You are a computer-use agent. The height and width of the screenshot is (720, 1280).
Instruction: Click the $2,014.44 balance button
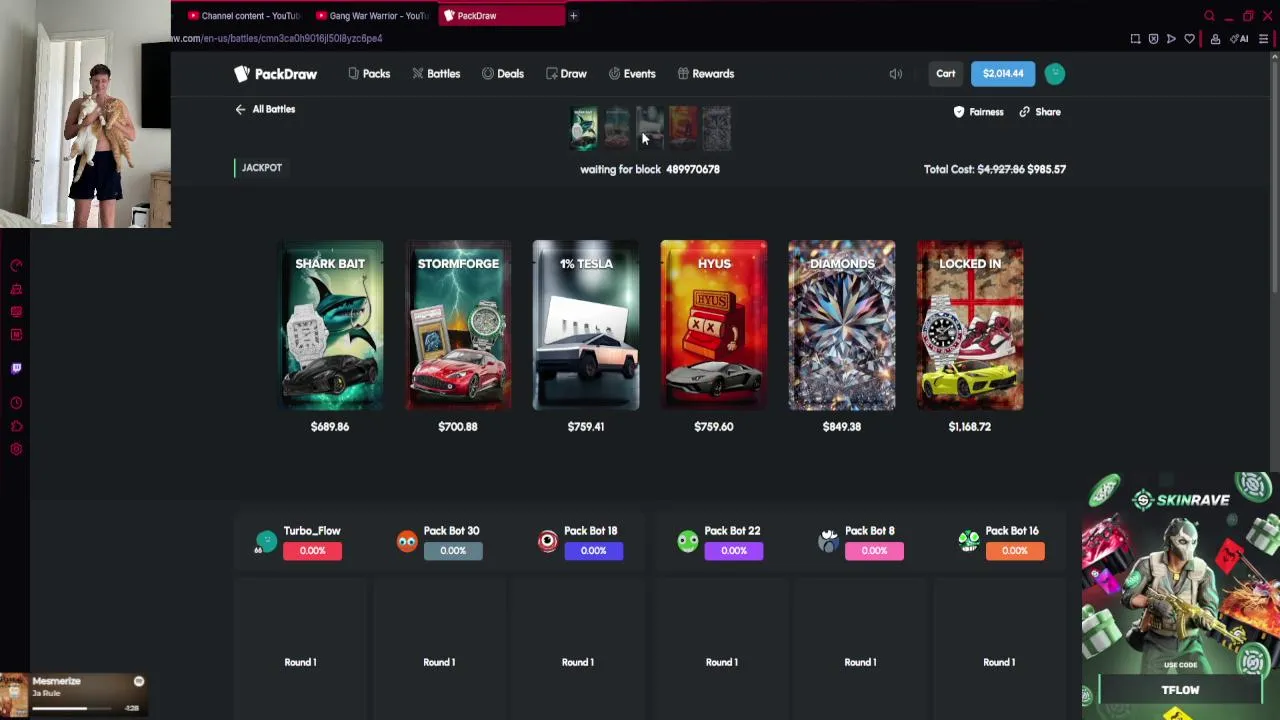tap(1003, 74)
